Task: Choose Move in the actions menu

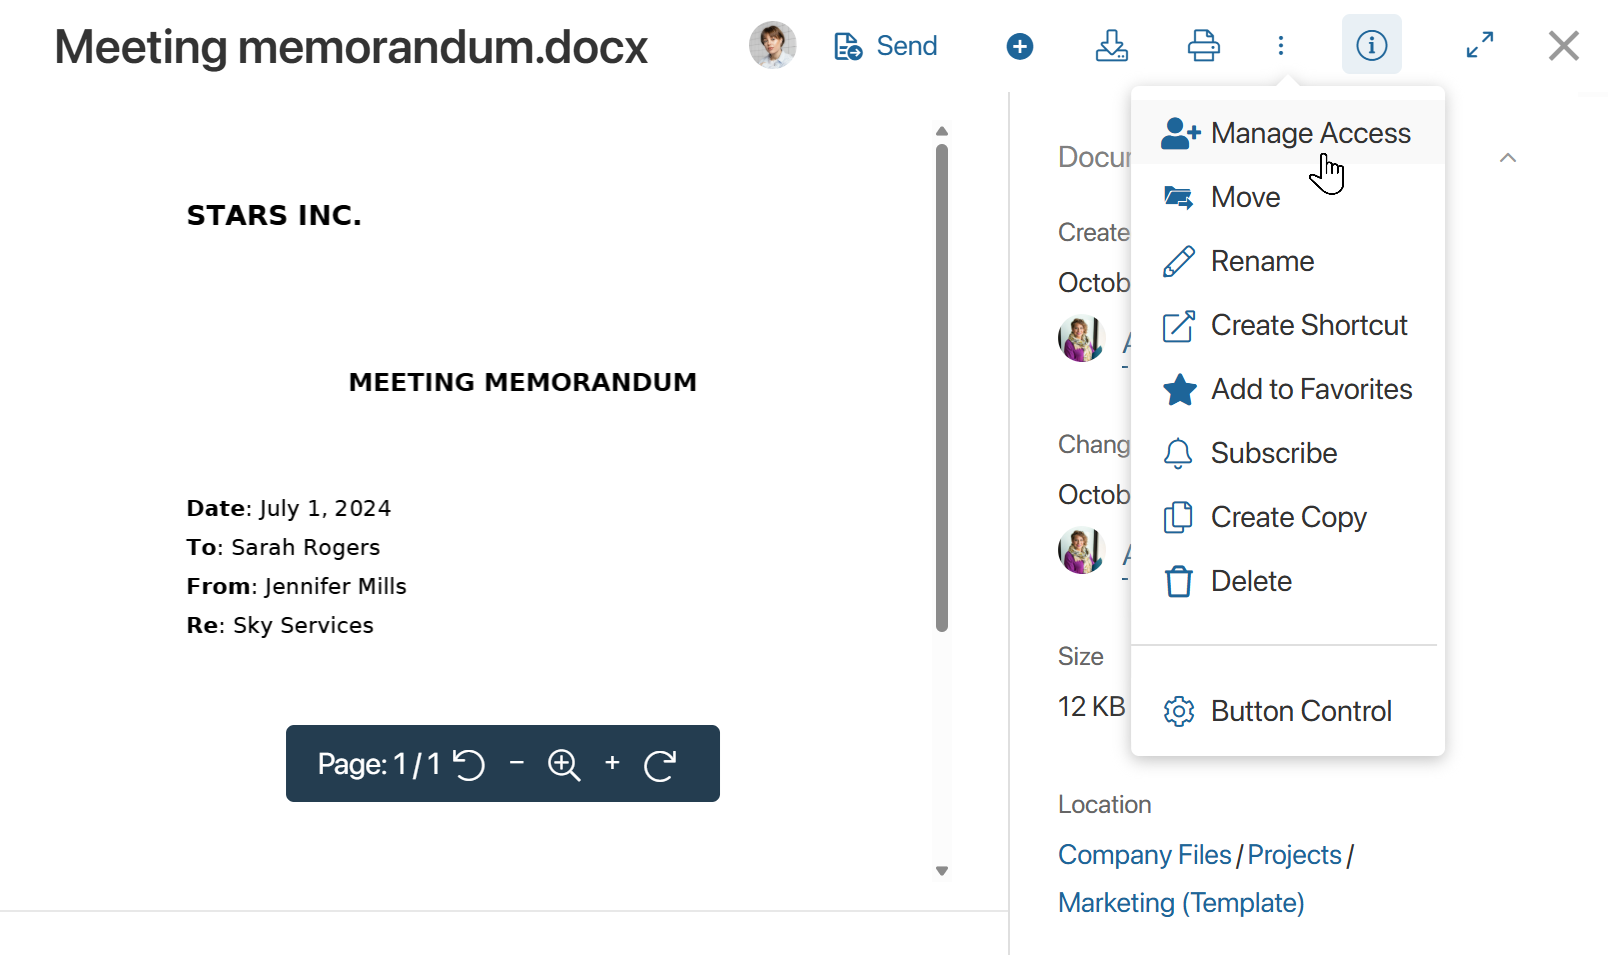Action: click(x=1245, y=197)
